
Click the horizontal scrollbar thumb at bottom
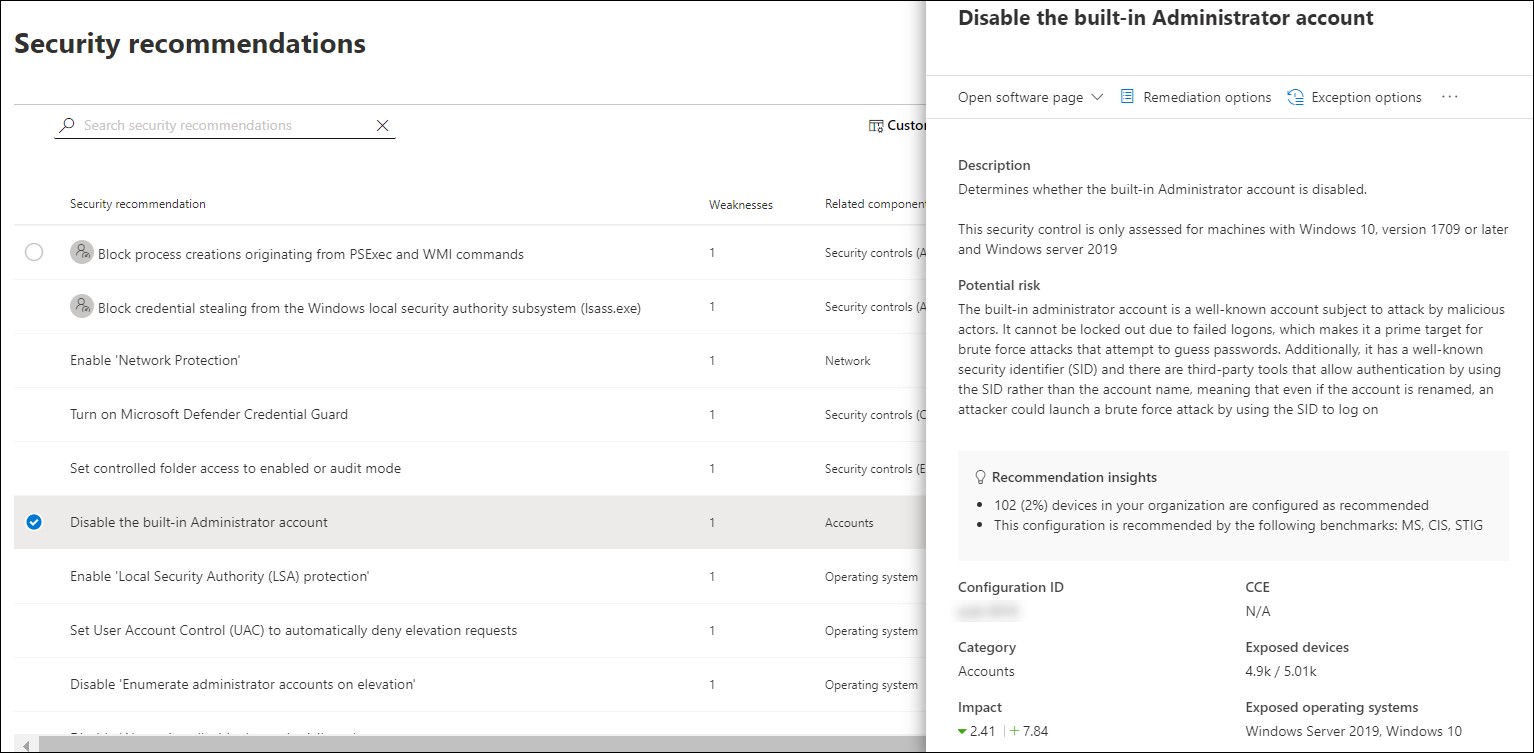tap(480, 744)
